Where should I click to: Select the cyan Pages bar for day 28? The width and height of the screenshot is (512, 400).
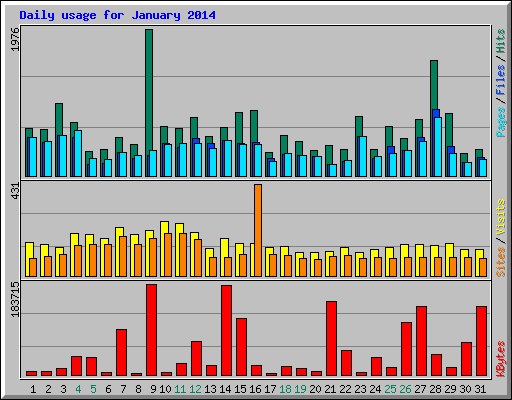tap(438, 147)
